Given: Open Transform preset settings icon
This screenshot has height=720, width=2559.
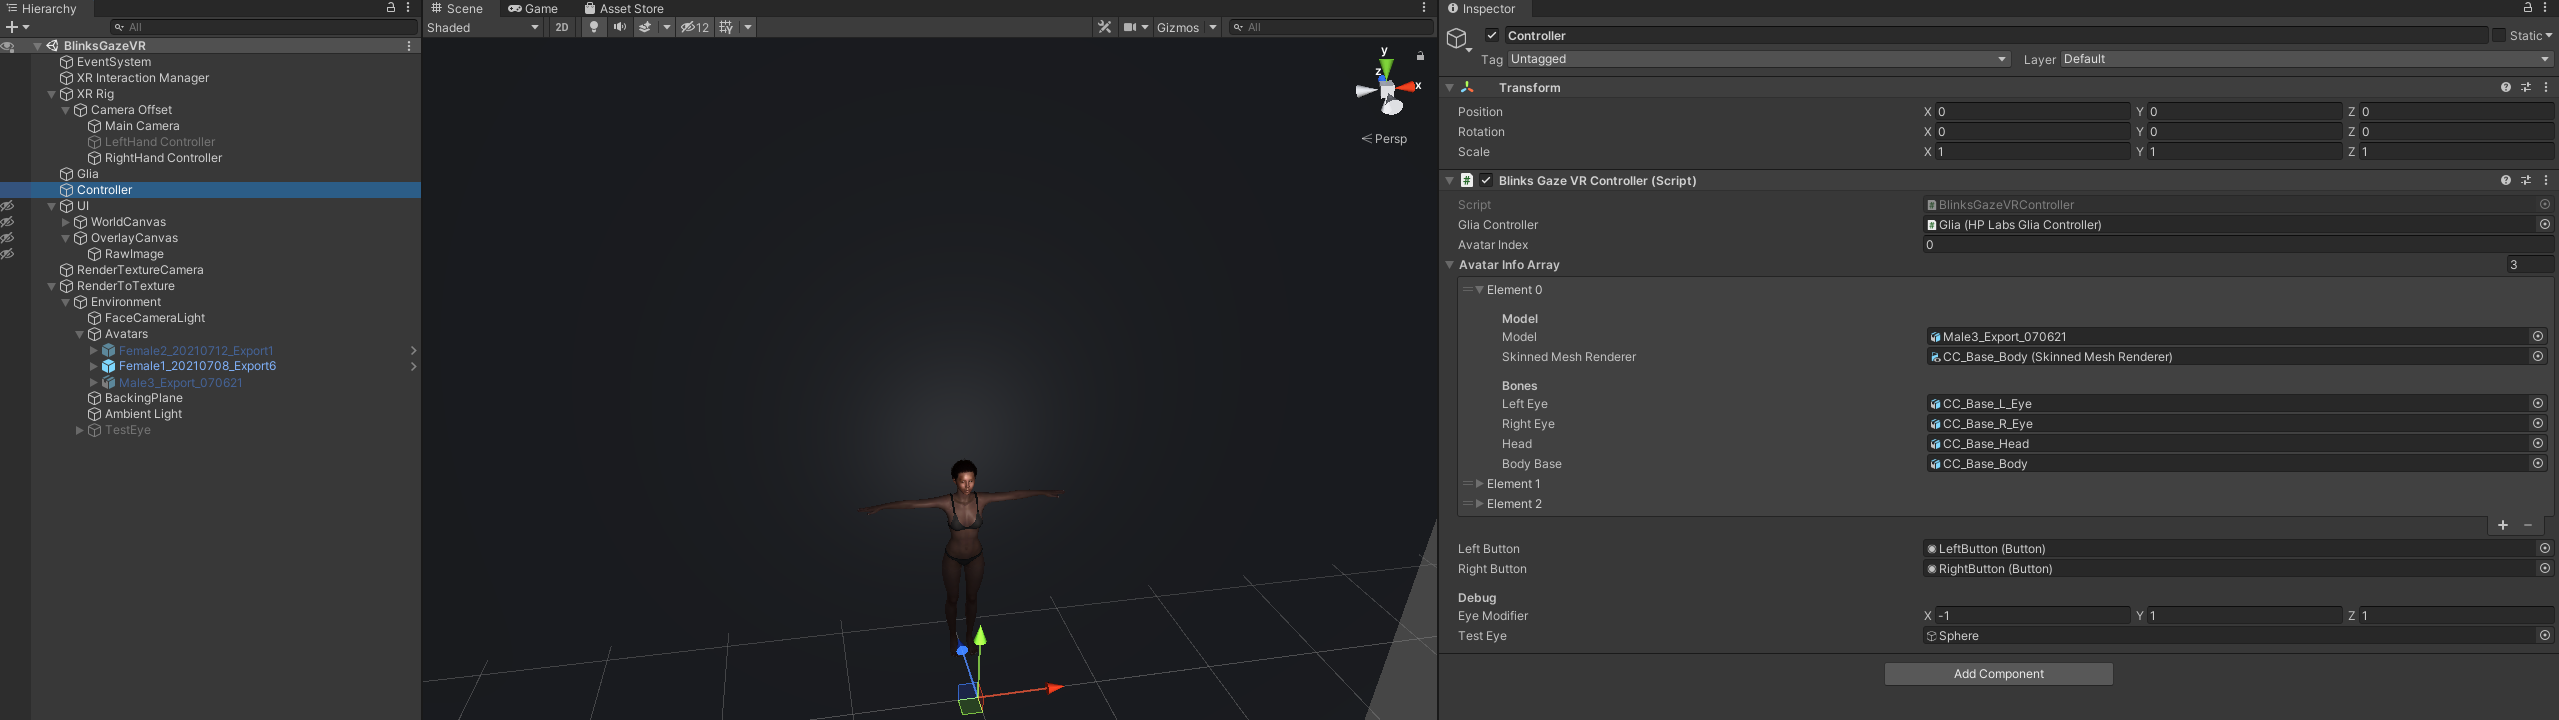Looking at the screenshot, I should click(x=2526, y=88).
